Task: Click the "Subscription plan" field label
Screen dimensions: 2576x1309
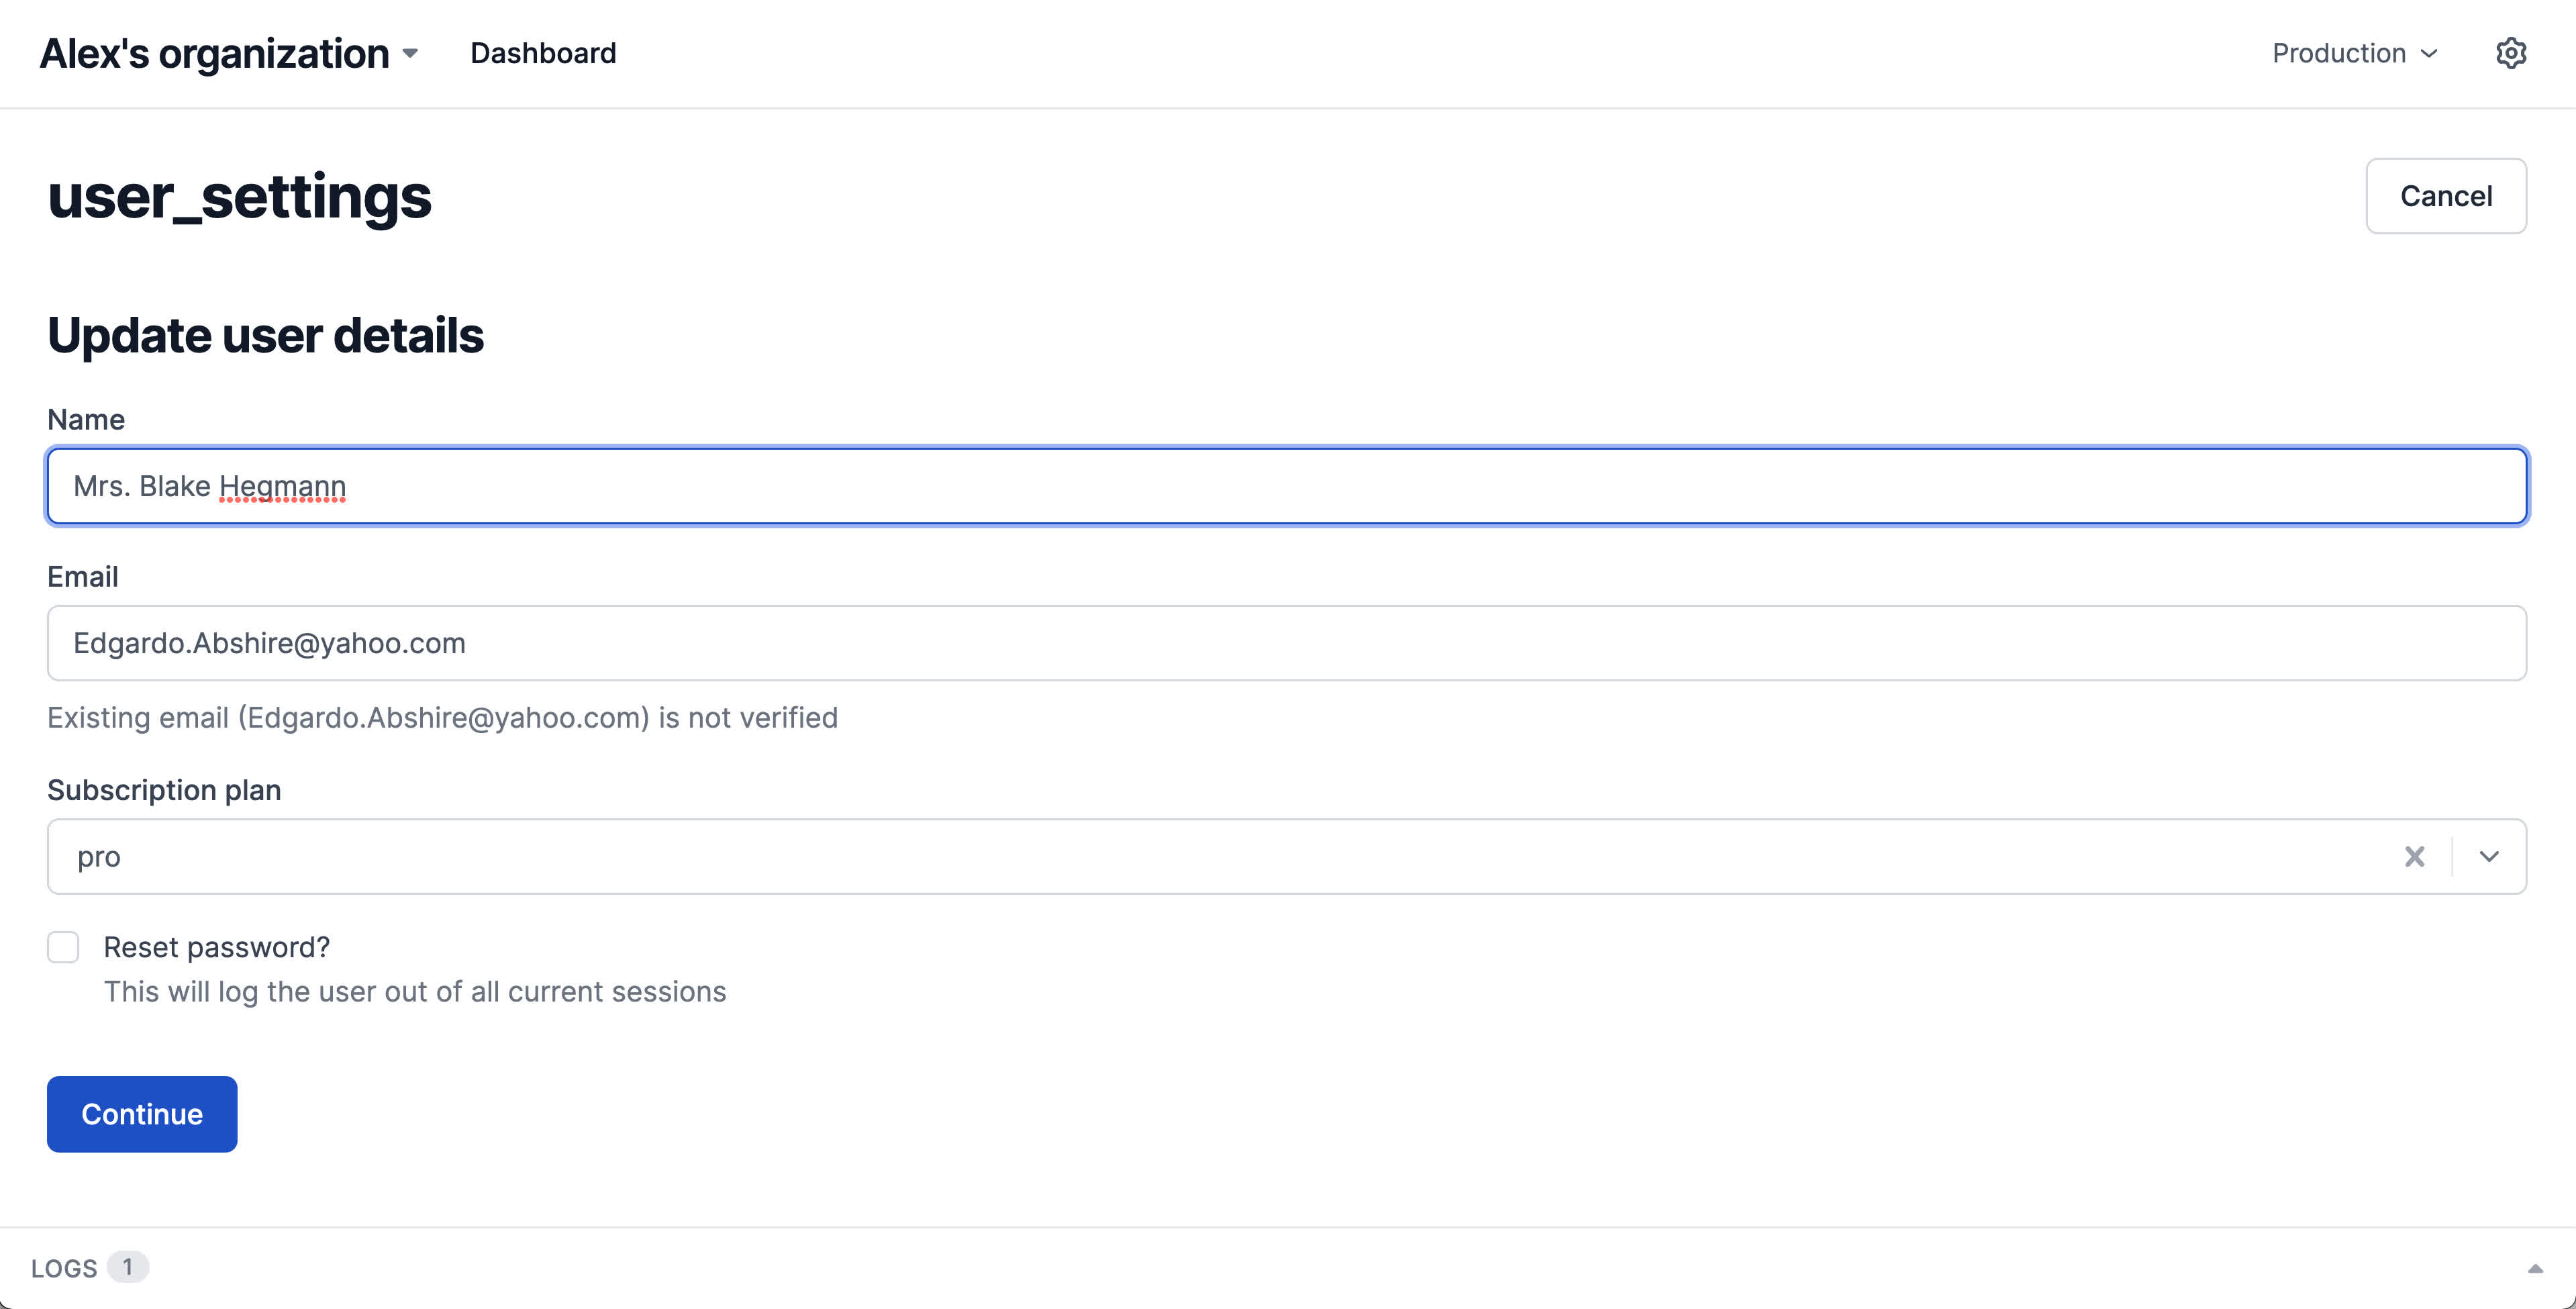Action: click(164, 790)
